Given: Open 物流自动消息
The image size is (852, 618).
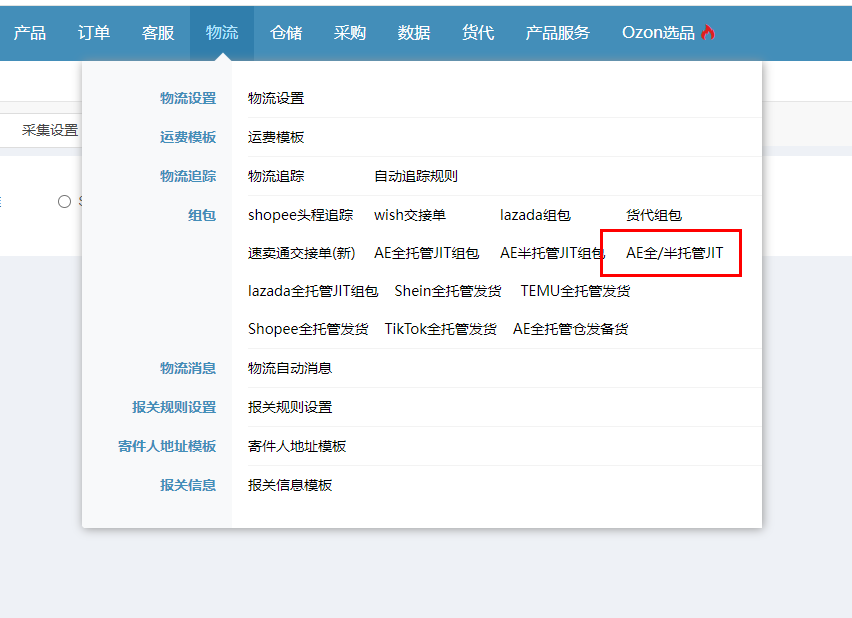Looking at the screenshot, I should click(290, 369).
